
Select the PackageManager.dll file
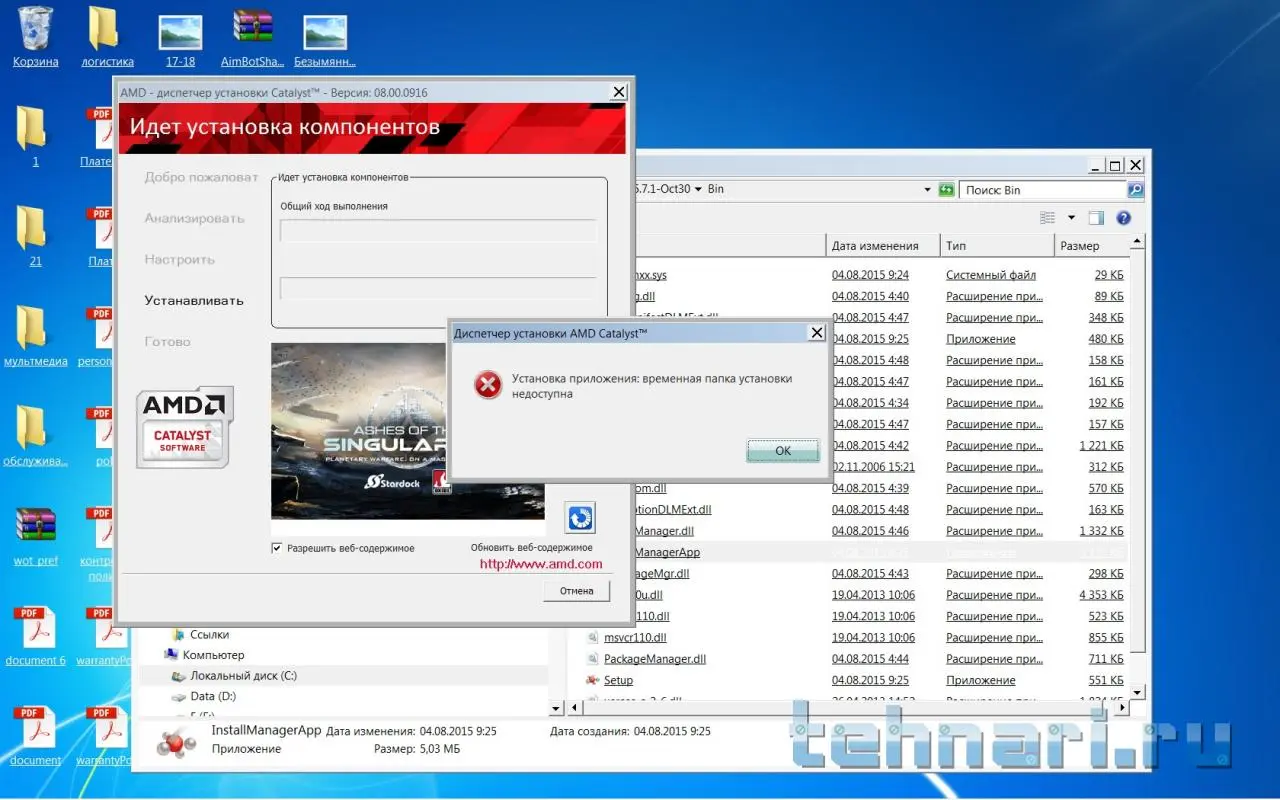pos(655,659)
